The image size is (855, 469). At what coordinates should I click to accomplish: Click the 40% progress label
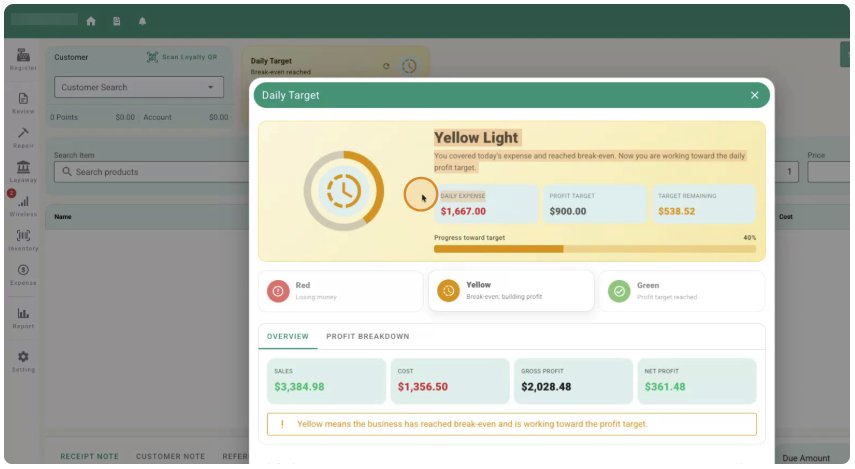[x=750, y=238]
